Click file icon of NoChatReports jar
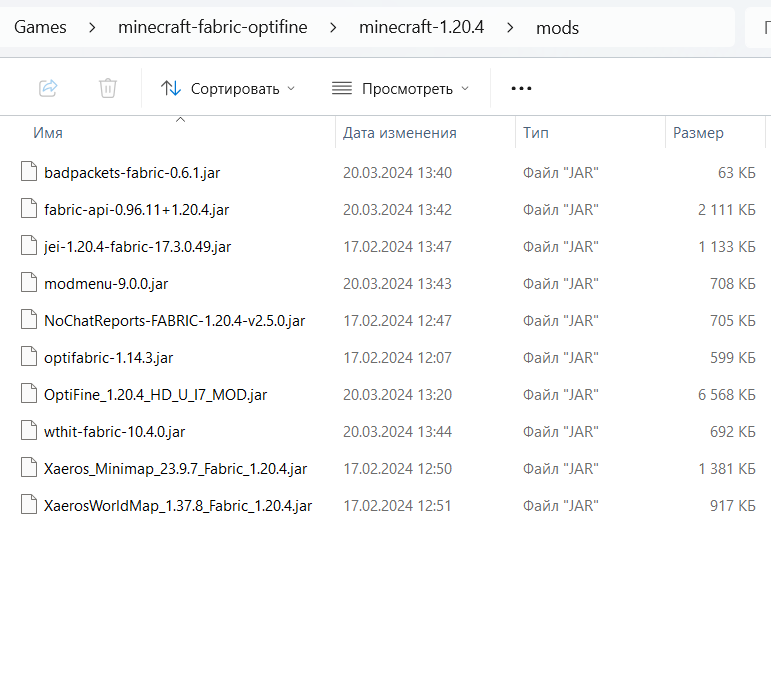 tap(29, 320)
